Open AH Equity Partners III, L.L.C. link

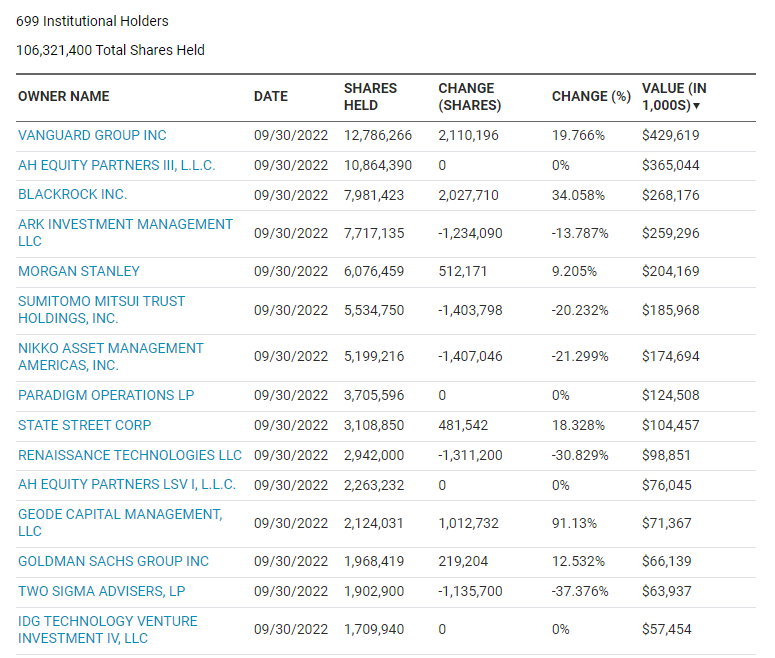(116, 165)
